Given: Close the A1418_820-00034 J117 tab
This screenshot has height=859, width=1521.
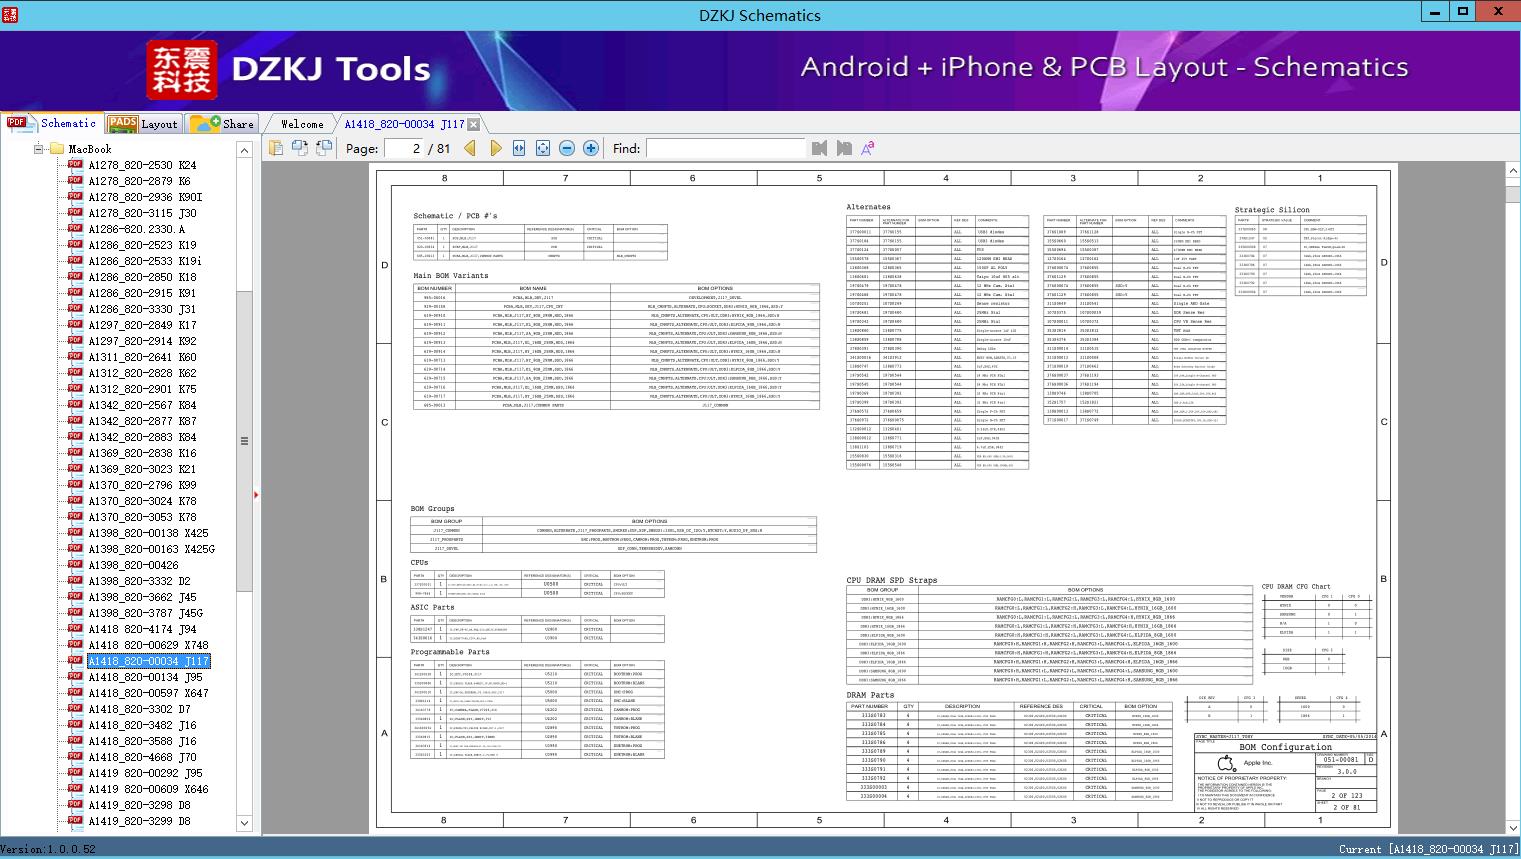Looking at the screenshot, I should (x=474, y=124).
